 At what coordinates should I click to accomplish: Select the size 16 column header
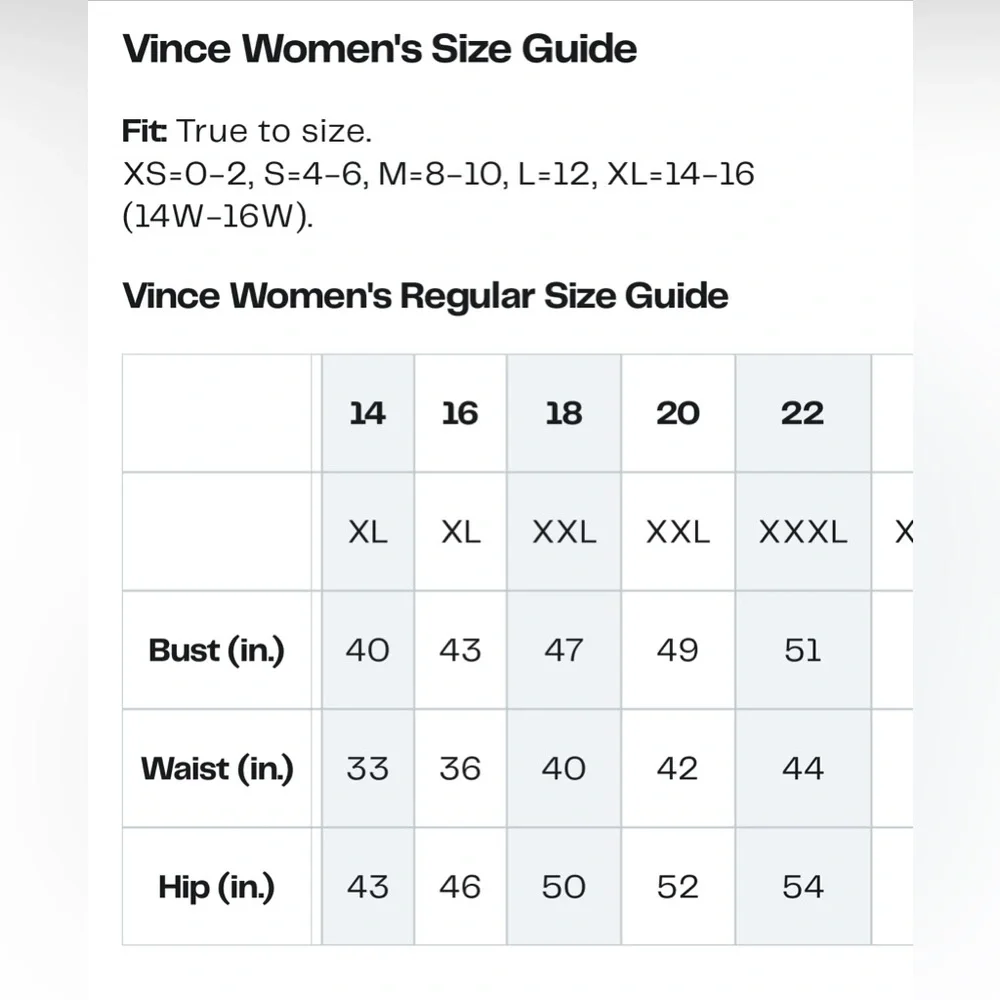pyautogui.click(x=460, y=413)
